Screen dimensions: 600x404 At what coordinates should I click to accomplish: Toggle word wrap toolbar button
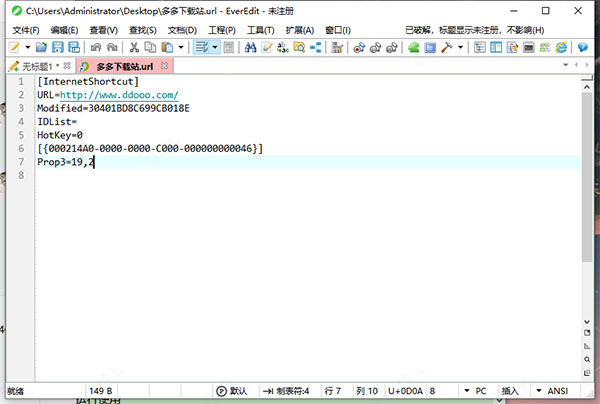tap(202, 47)
